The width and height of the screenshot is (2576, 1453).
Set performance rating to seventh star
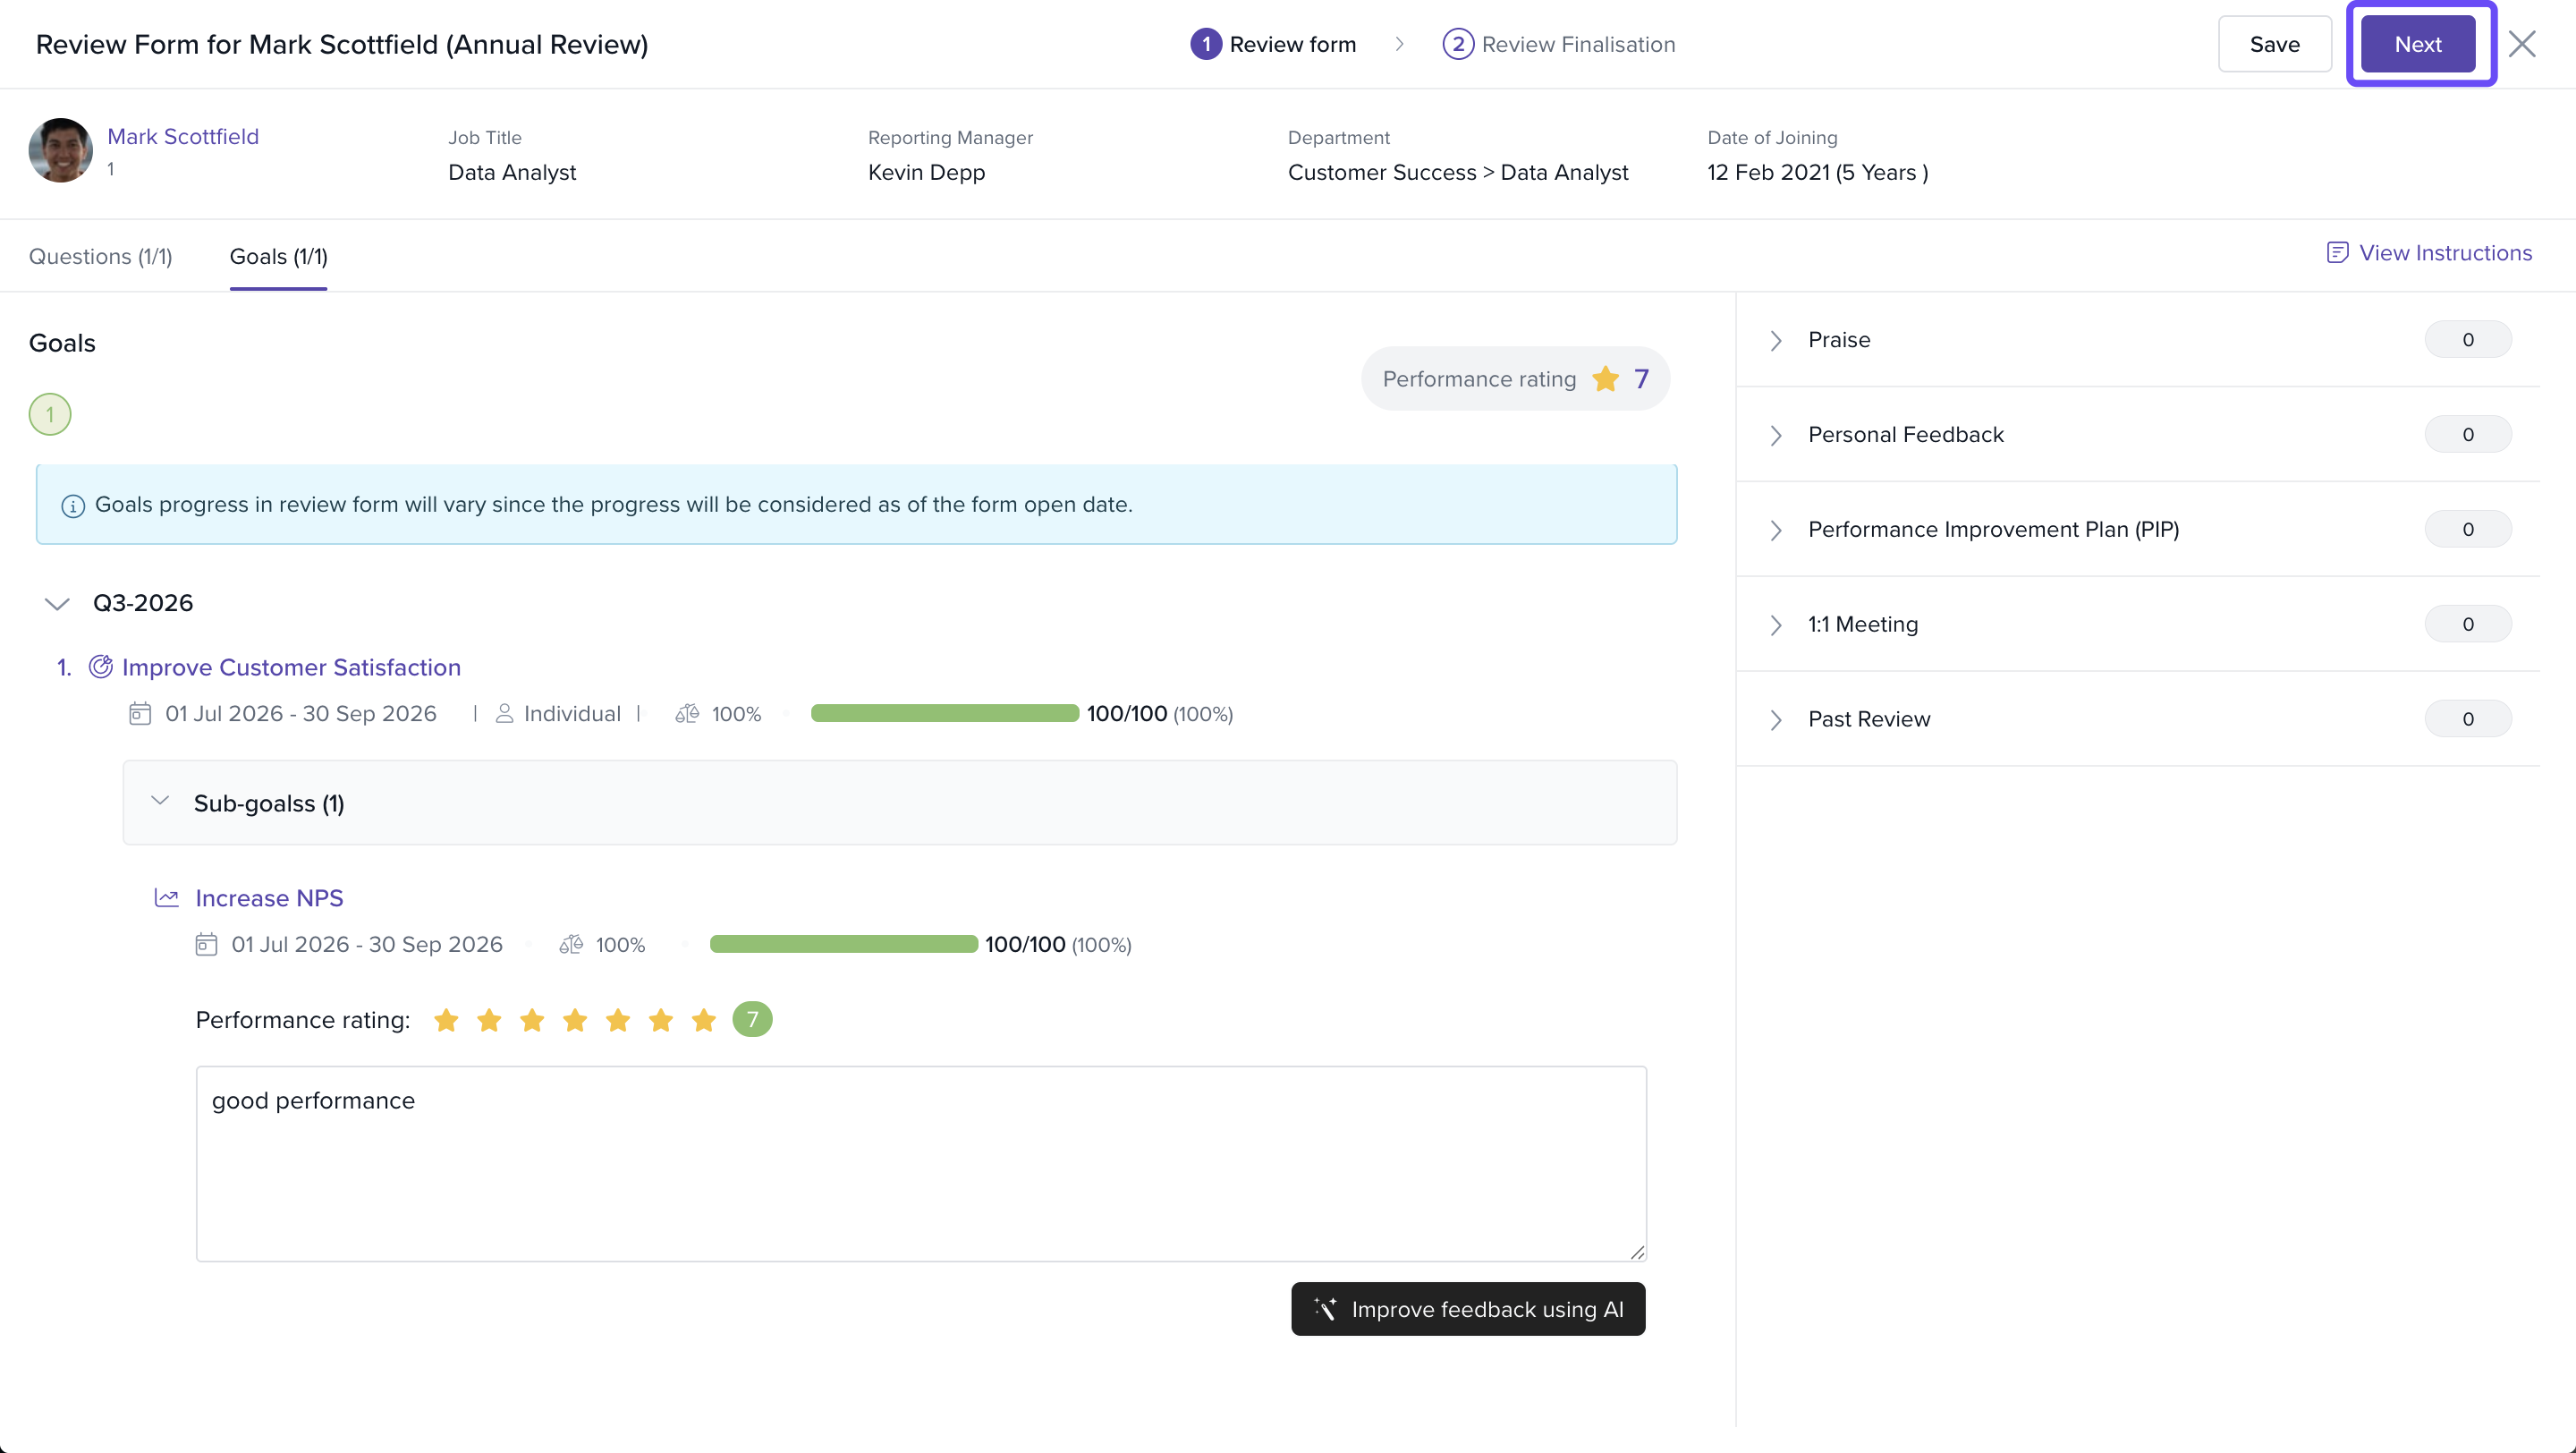pyautogui.click(x=704, y=1020)
